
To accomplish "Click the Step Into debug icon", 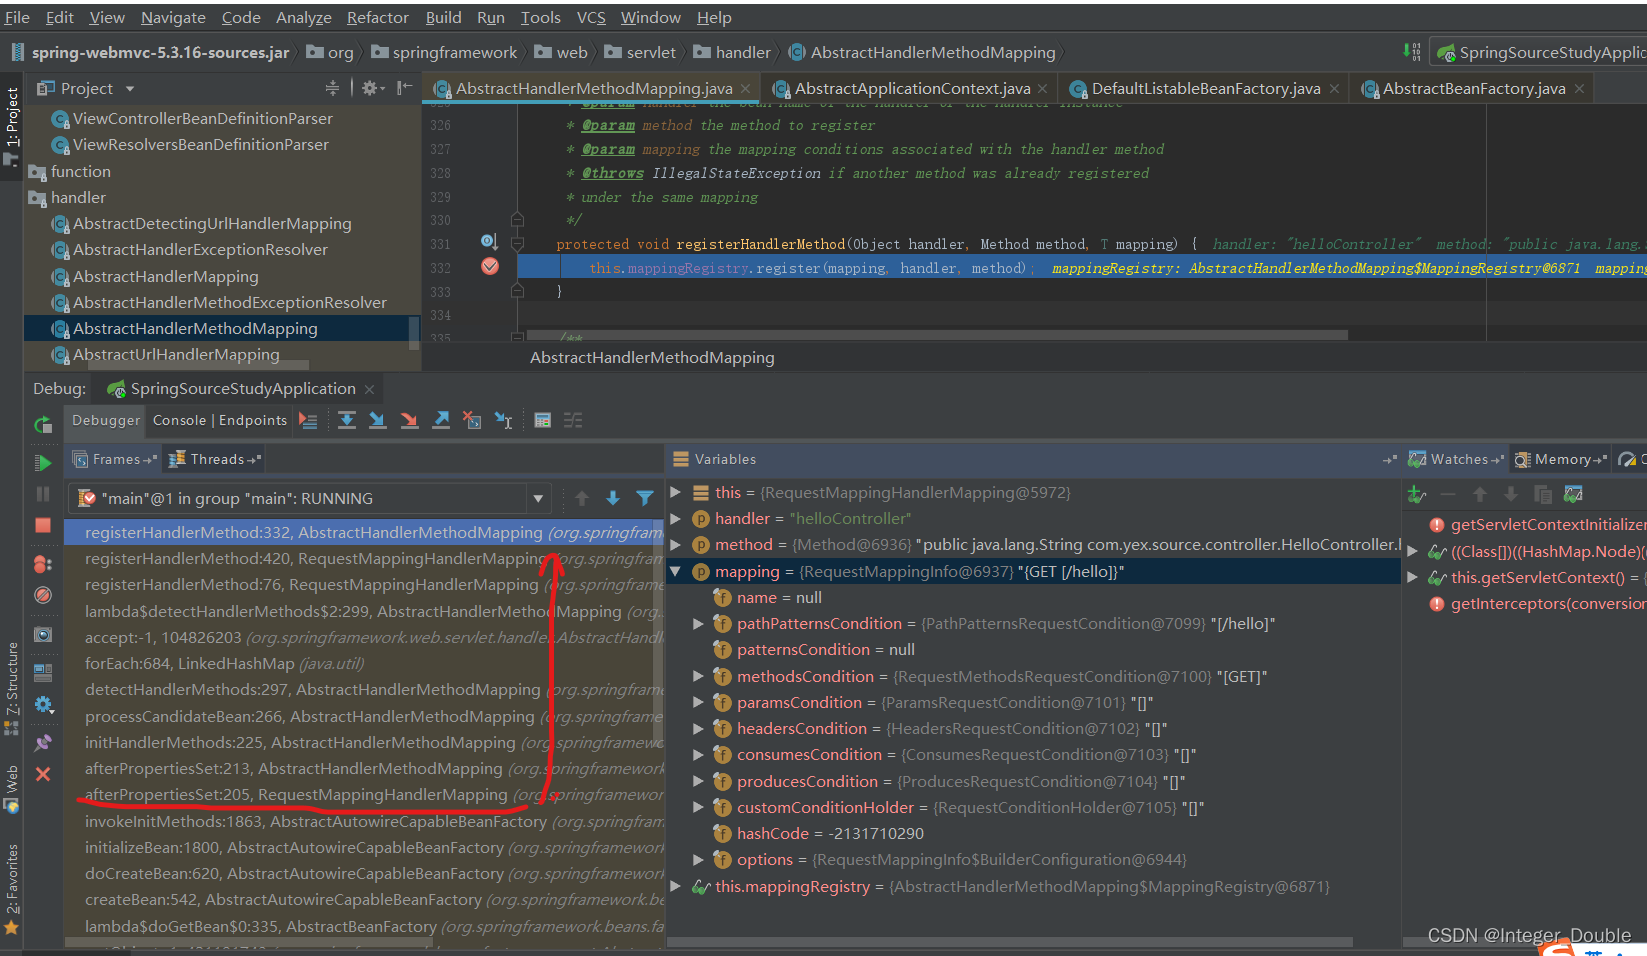I will click(x=378, y=421).
